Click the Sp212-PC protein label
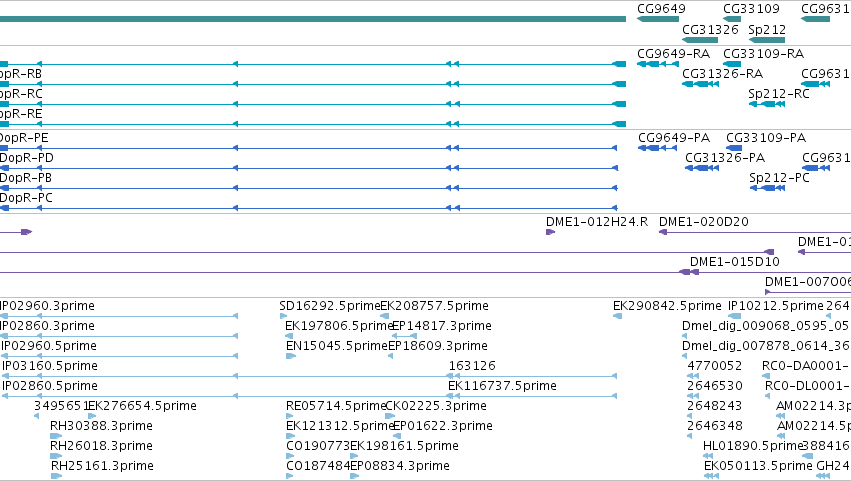Viewport: 851px width, 481px height. pos(779,178)
